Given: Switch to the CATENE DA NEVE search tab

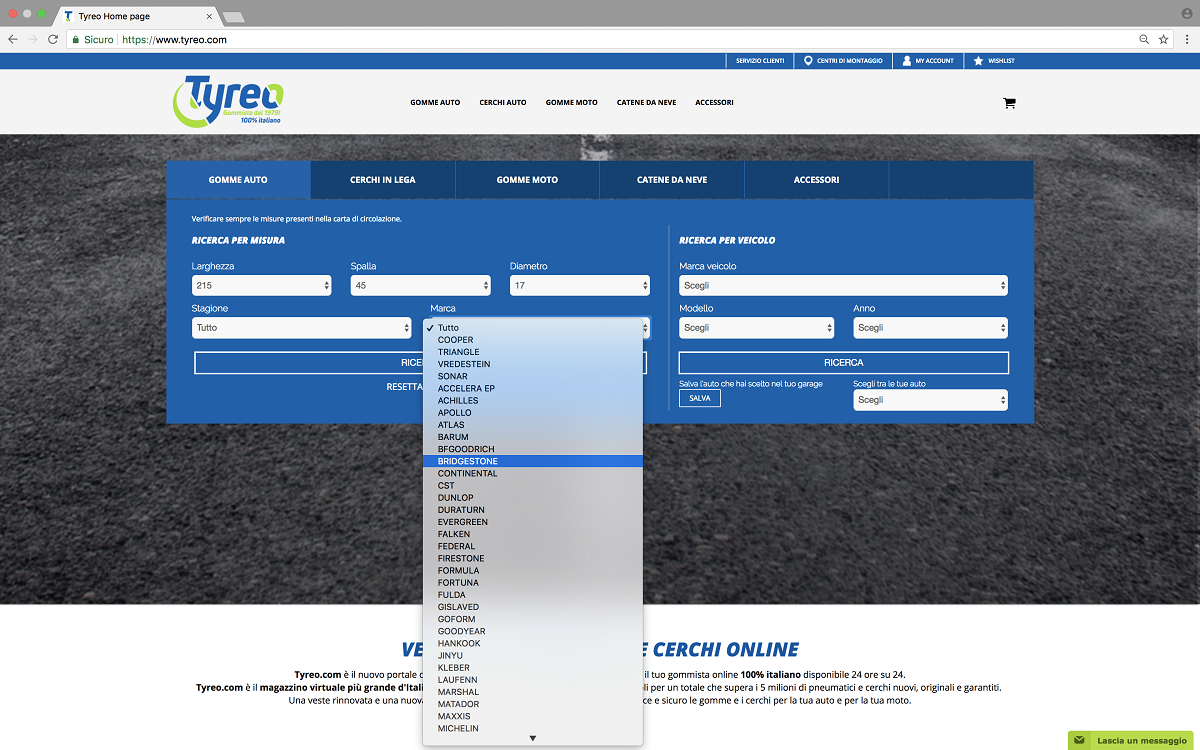Looking at the screenshot, I should [x=672, y=180].
